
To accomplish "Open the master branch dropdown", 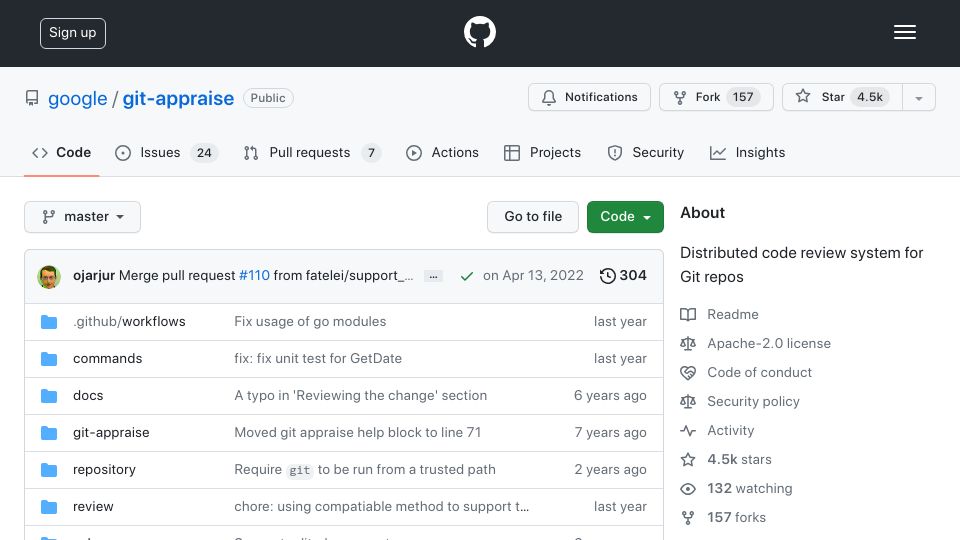I will click(x=83, y=217).
